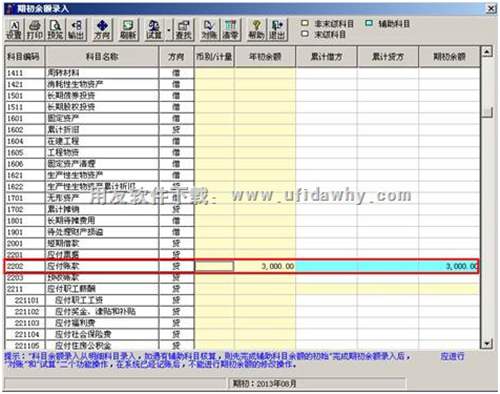Open 帮助 help
Screen dimensions: 500x394
(256, 30)
